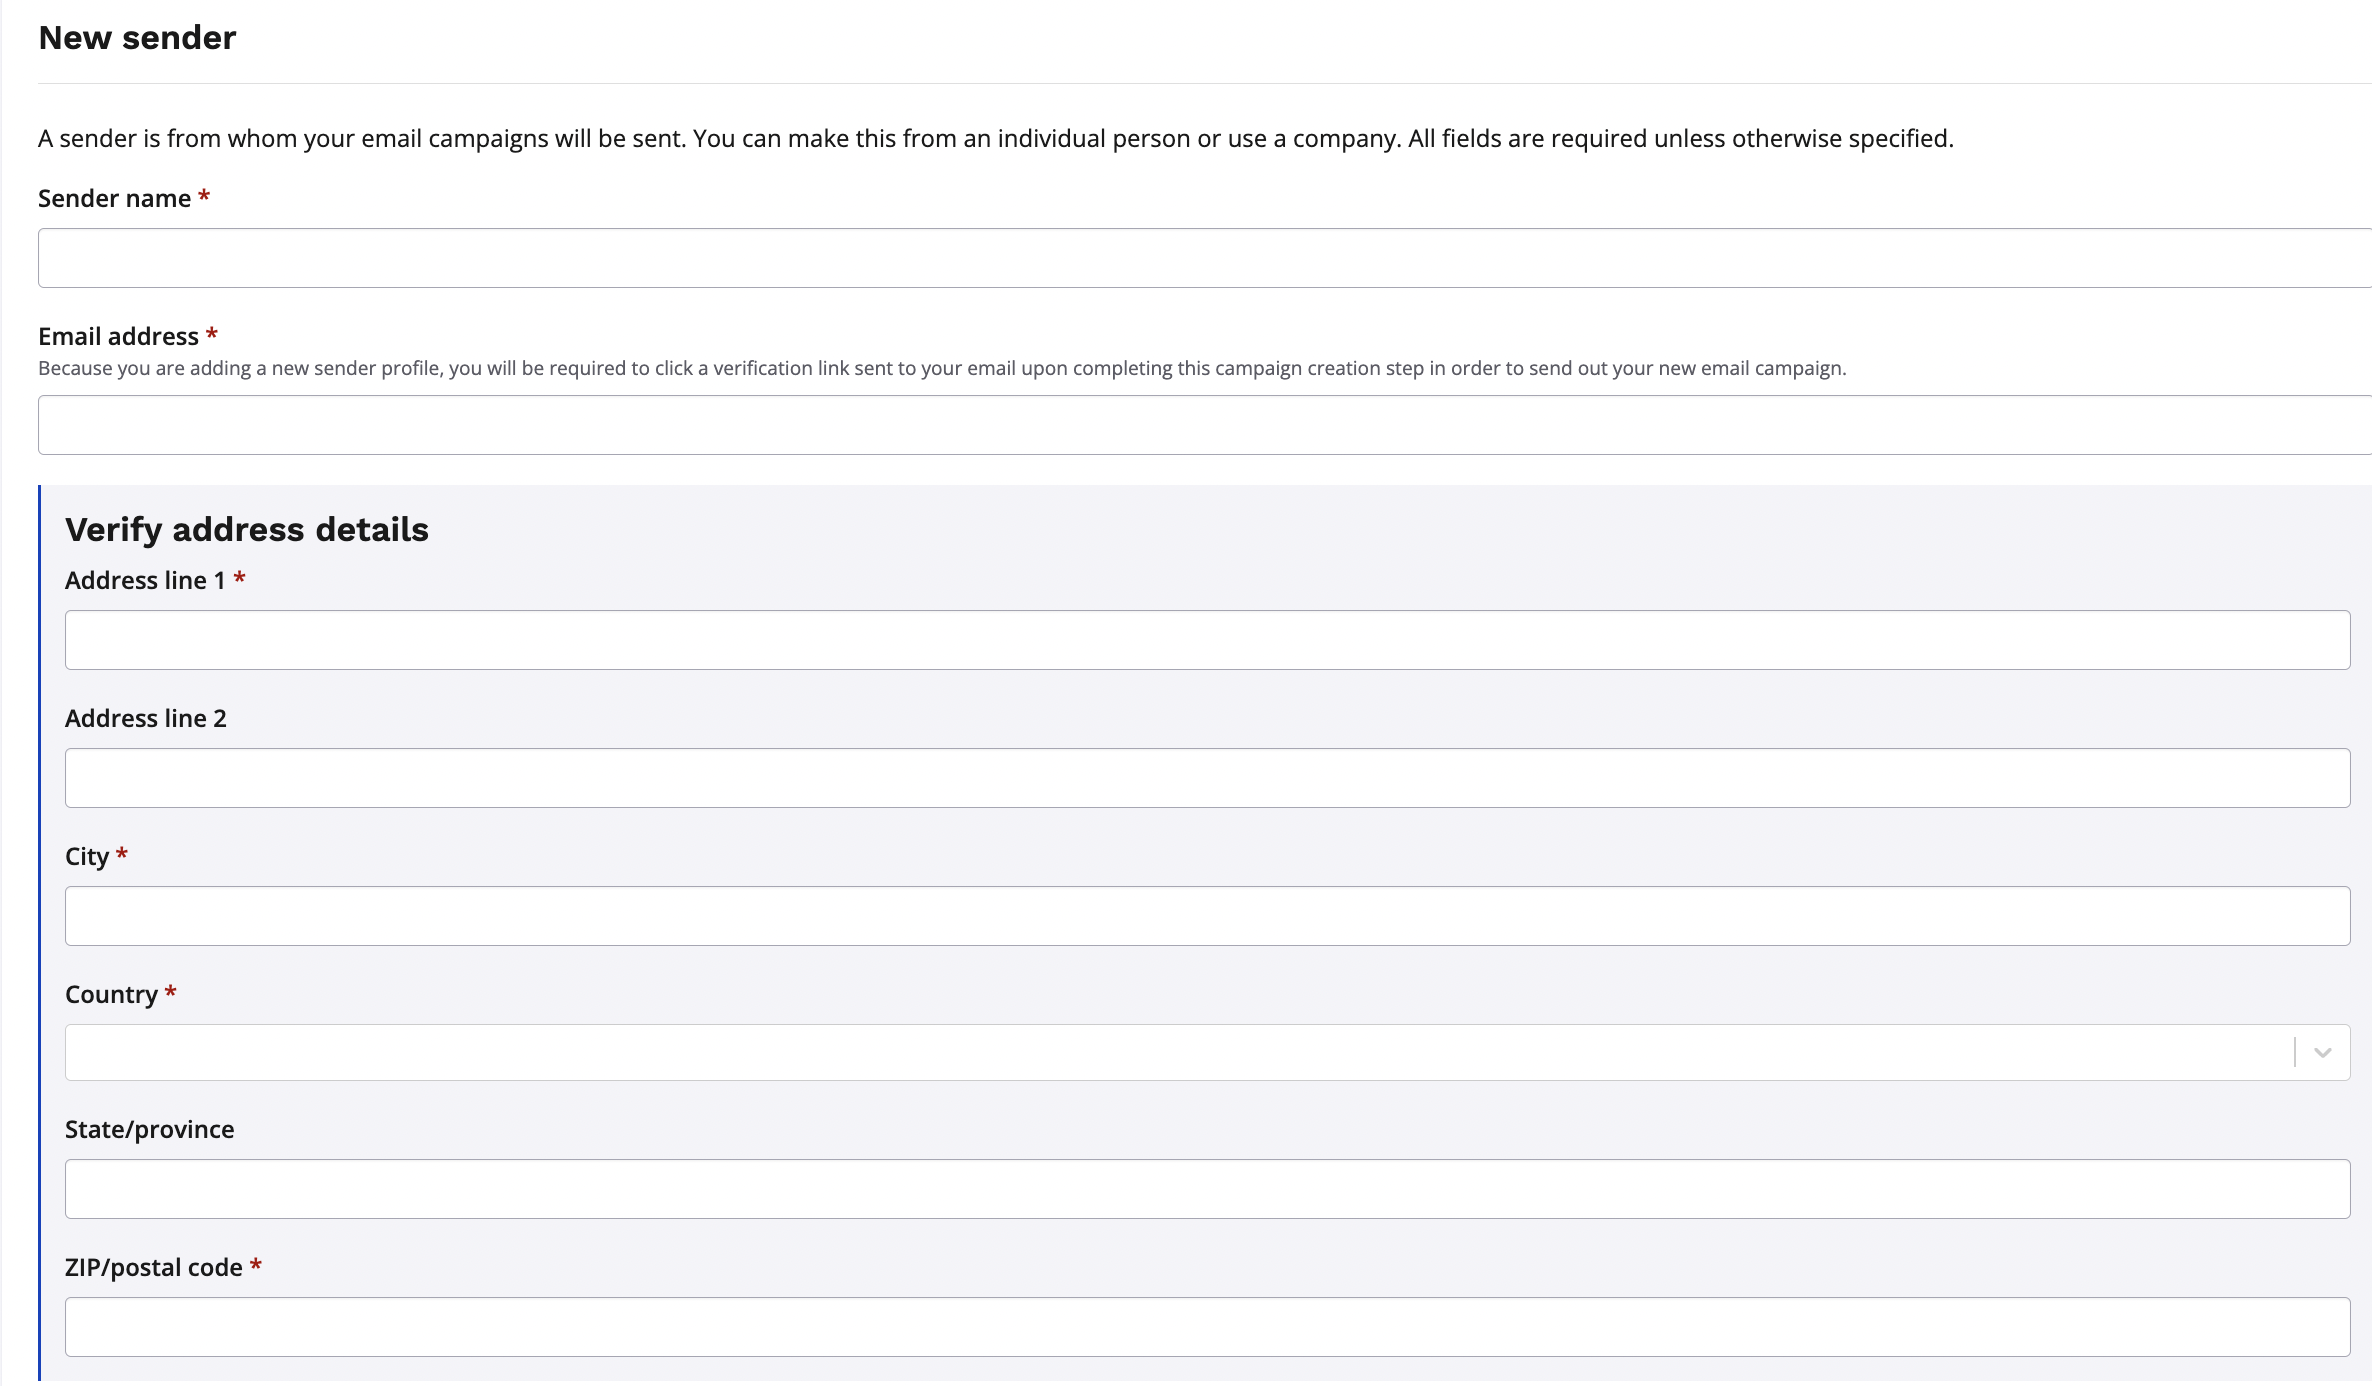The image size is (2372, 1386).
Task: Expand Country list using the chevron arrow
Action: click(x=2322, y=1052)
